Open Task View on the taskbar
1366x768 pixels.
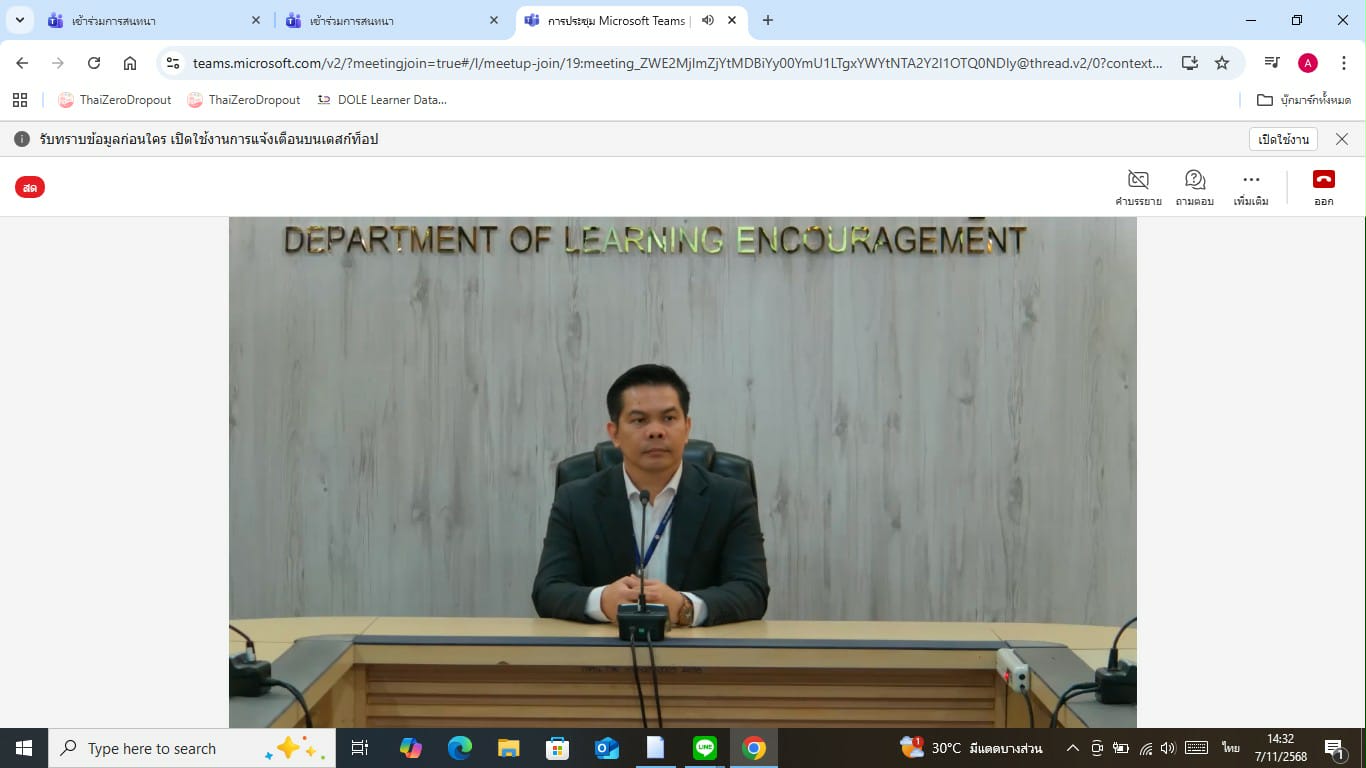pyautogui.click(x=360, y=748)
